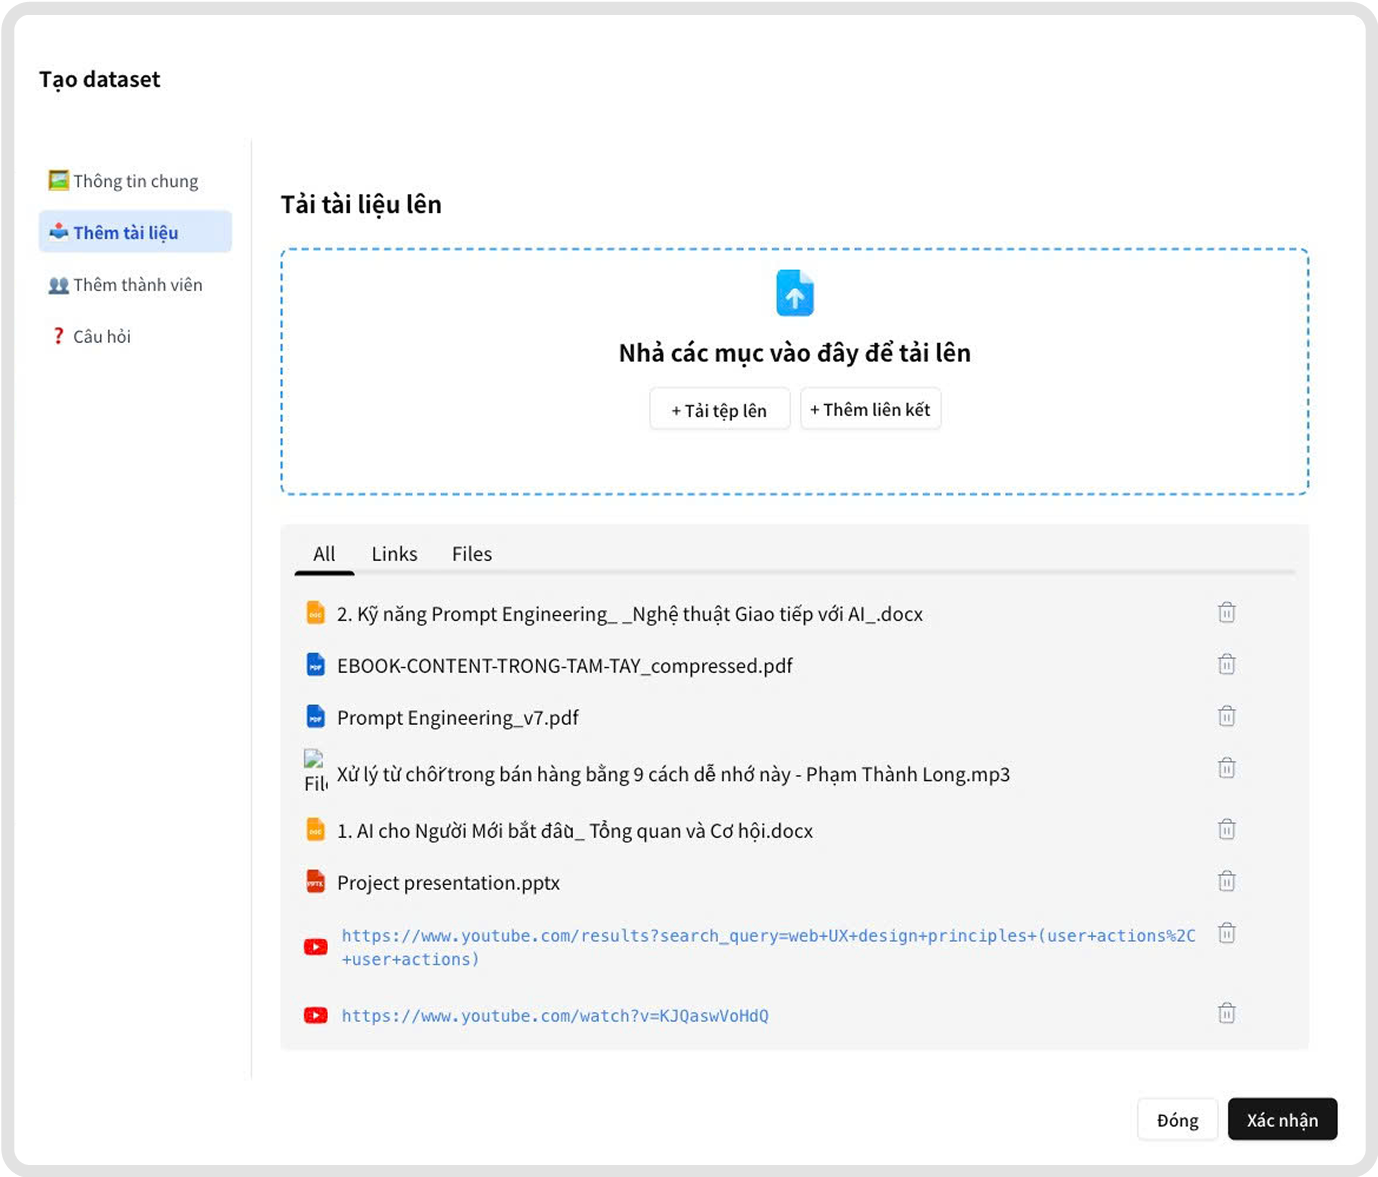Delete the YouTube search_query link via its trash icon

pyautogui.click(x=1226, y=933)
